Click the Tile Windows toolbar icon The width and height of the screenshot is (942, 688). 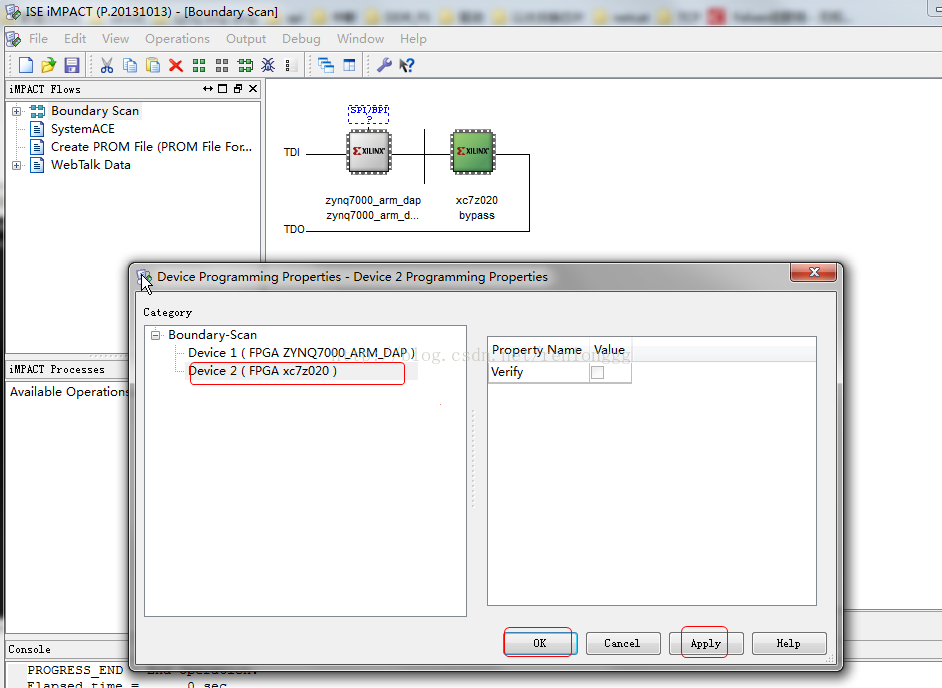click(x=349, y=65)
